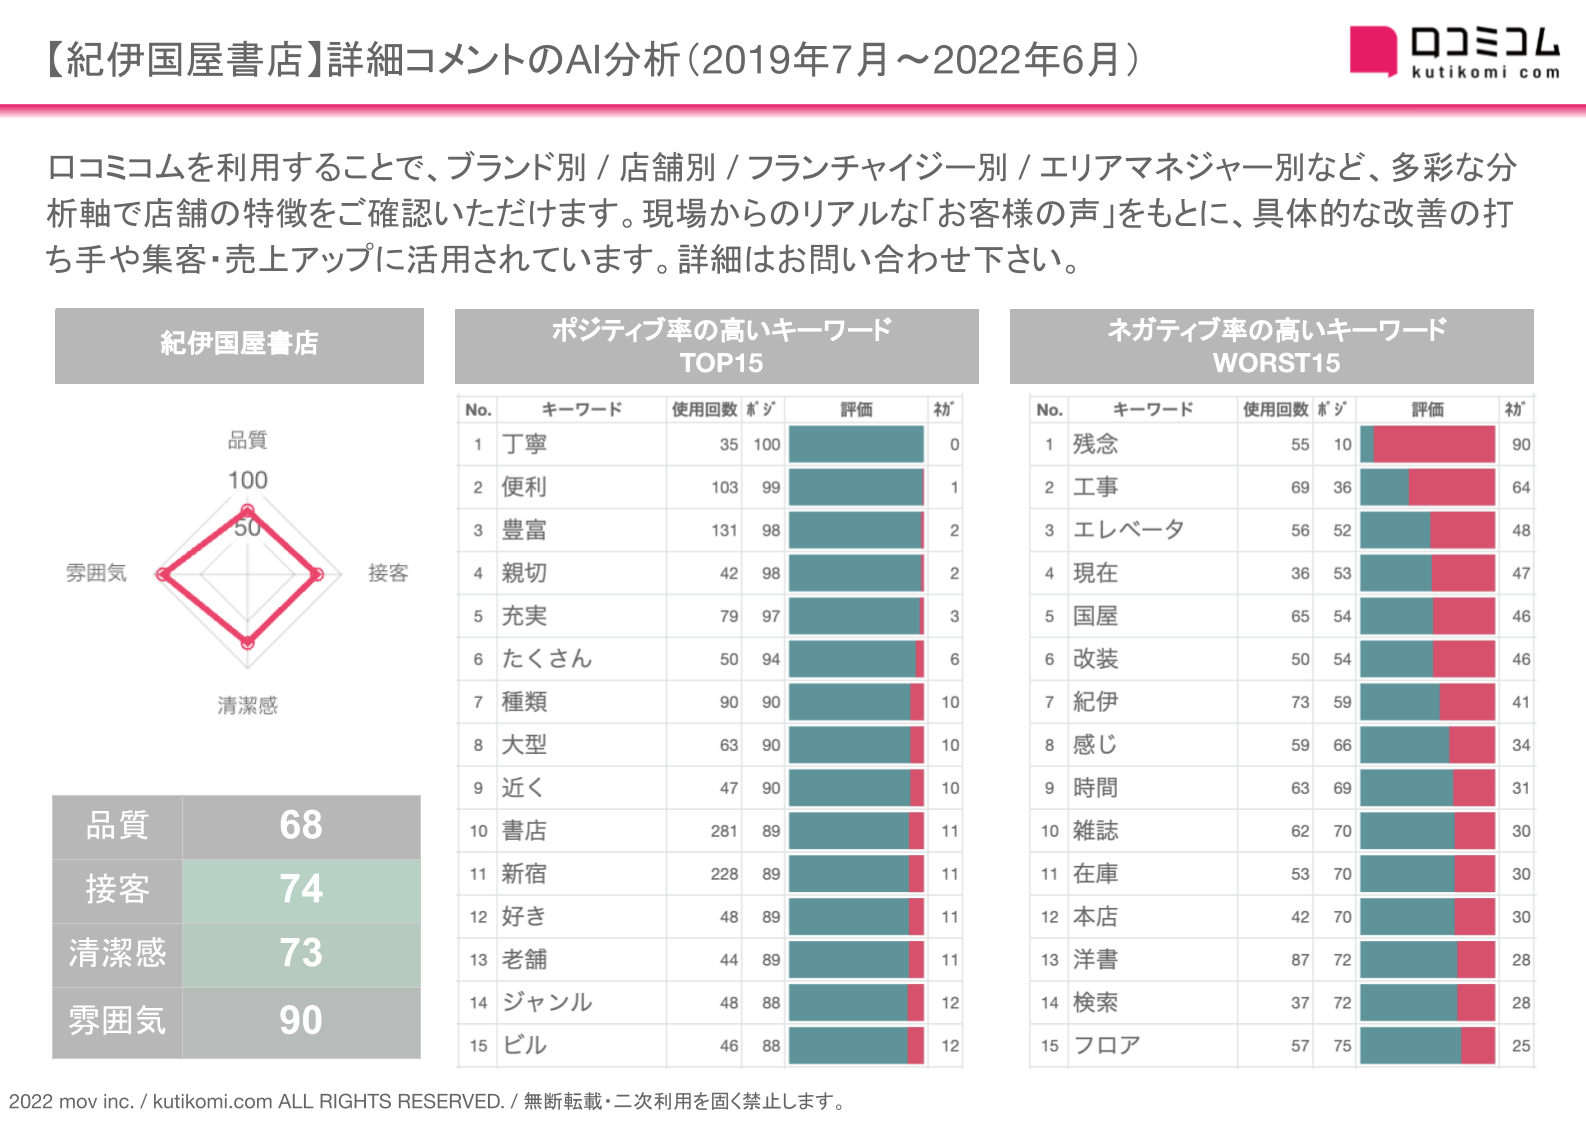Click the keyword フロア in WORST15

1107,1046
